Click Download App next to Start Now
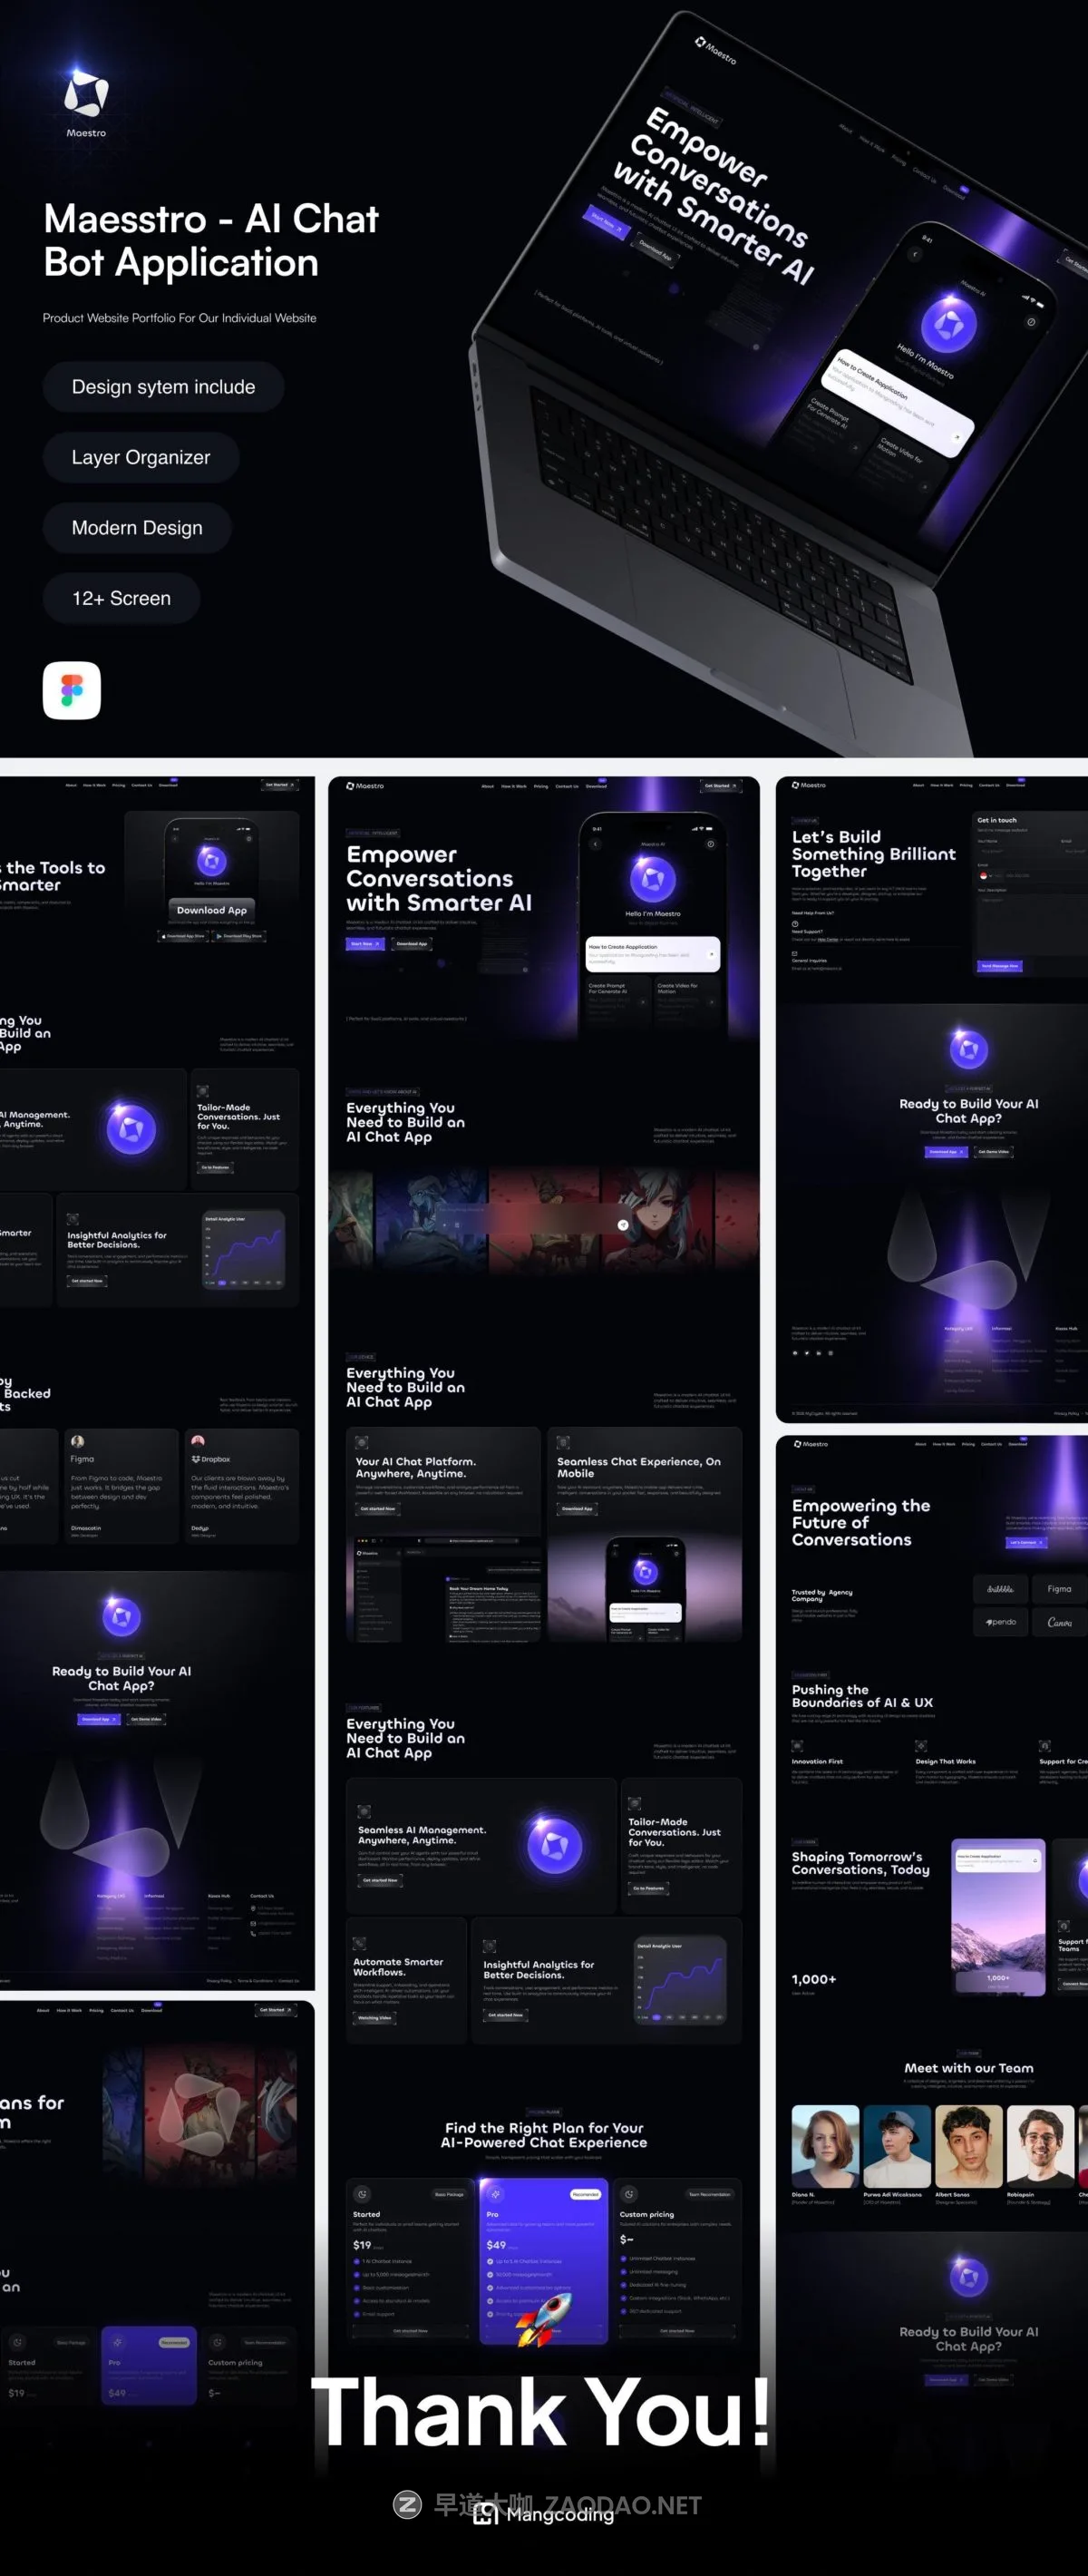This screenshot has height=2576, width=1088. (412, 943)
